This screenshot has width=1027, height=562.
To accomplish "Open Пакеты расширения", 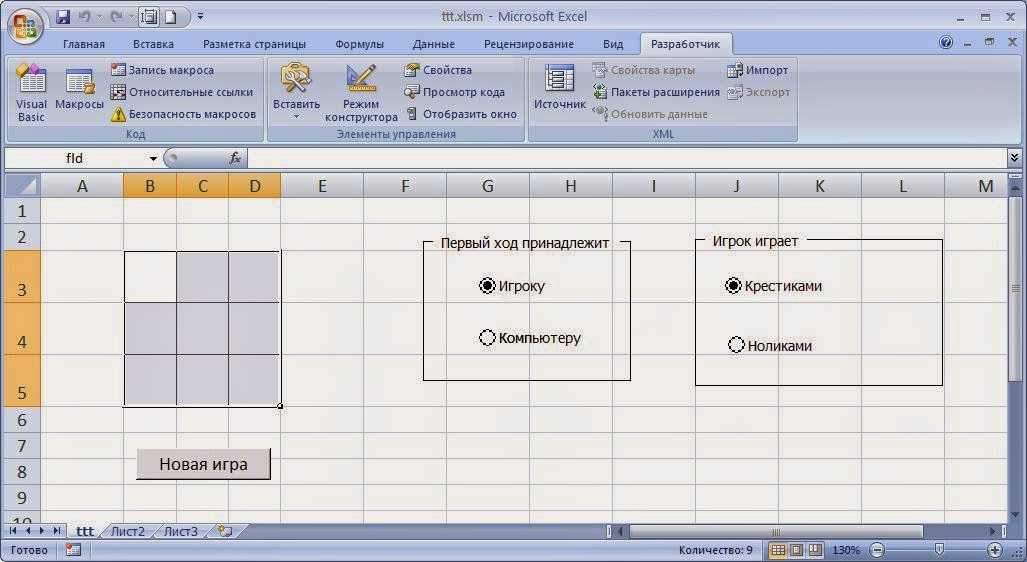I will pyautogui.click(x=656, y=92).
